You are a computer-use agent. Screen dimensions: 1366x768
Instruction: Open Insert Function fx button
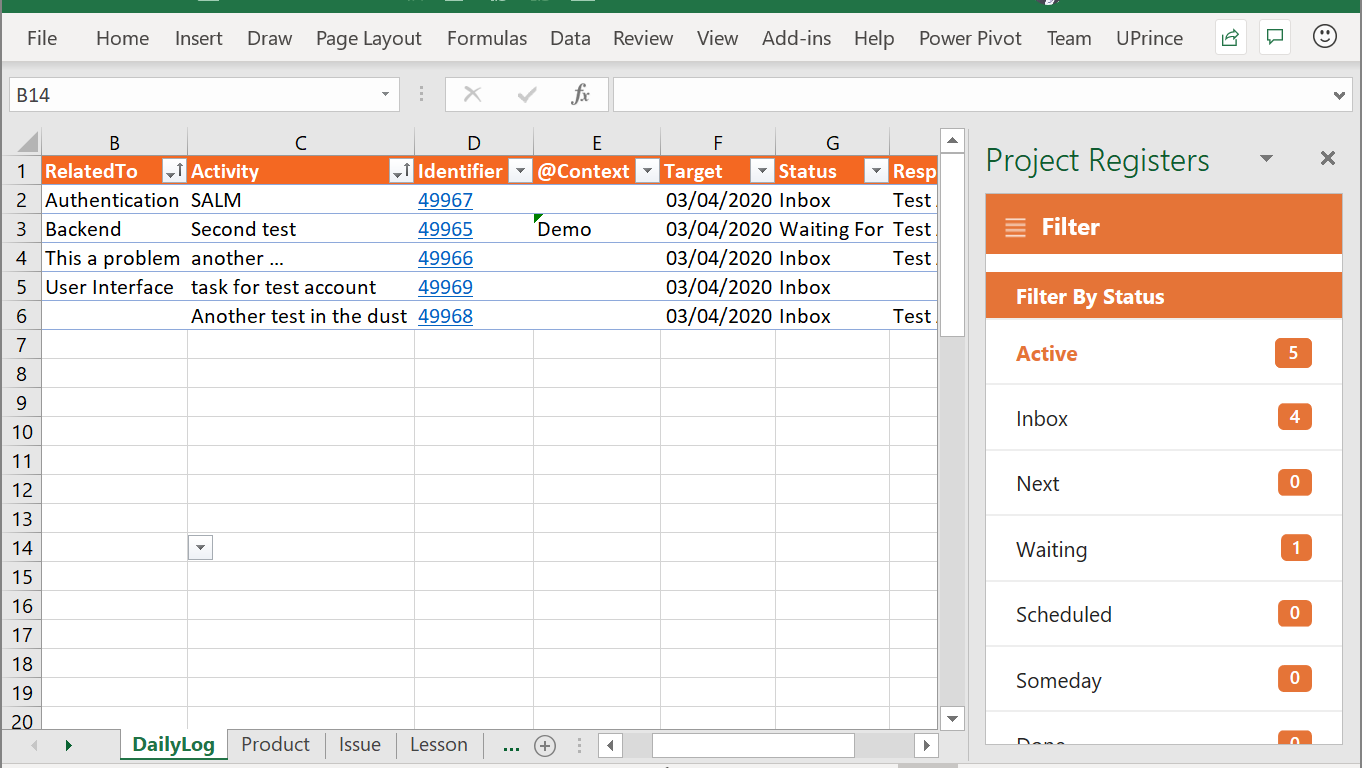coord(580,95)
